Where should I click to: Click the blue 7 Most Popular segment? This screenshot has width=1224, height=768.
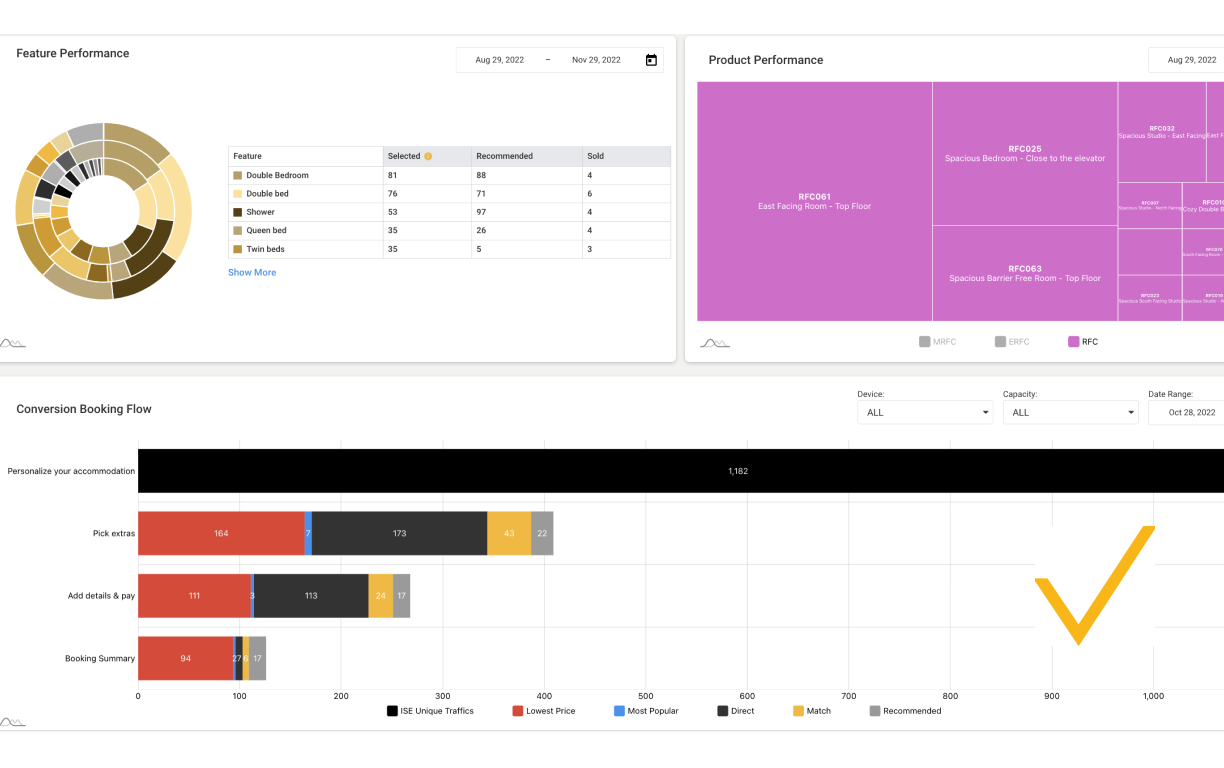(308, 533)
